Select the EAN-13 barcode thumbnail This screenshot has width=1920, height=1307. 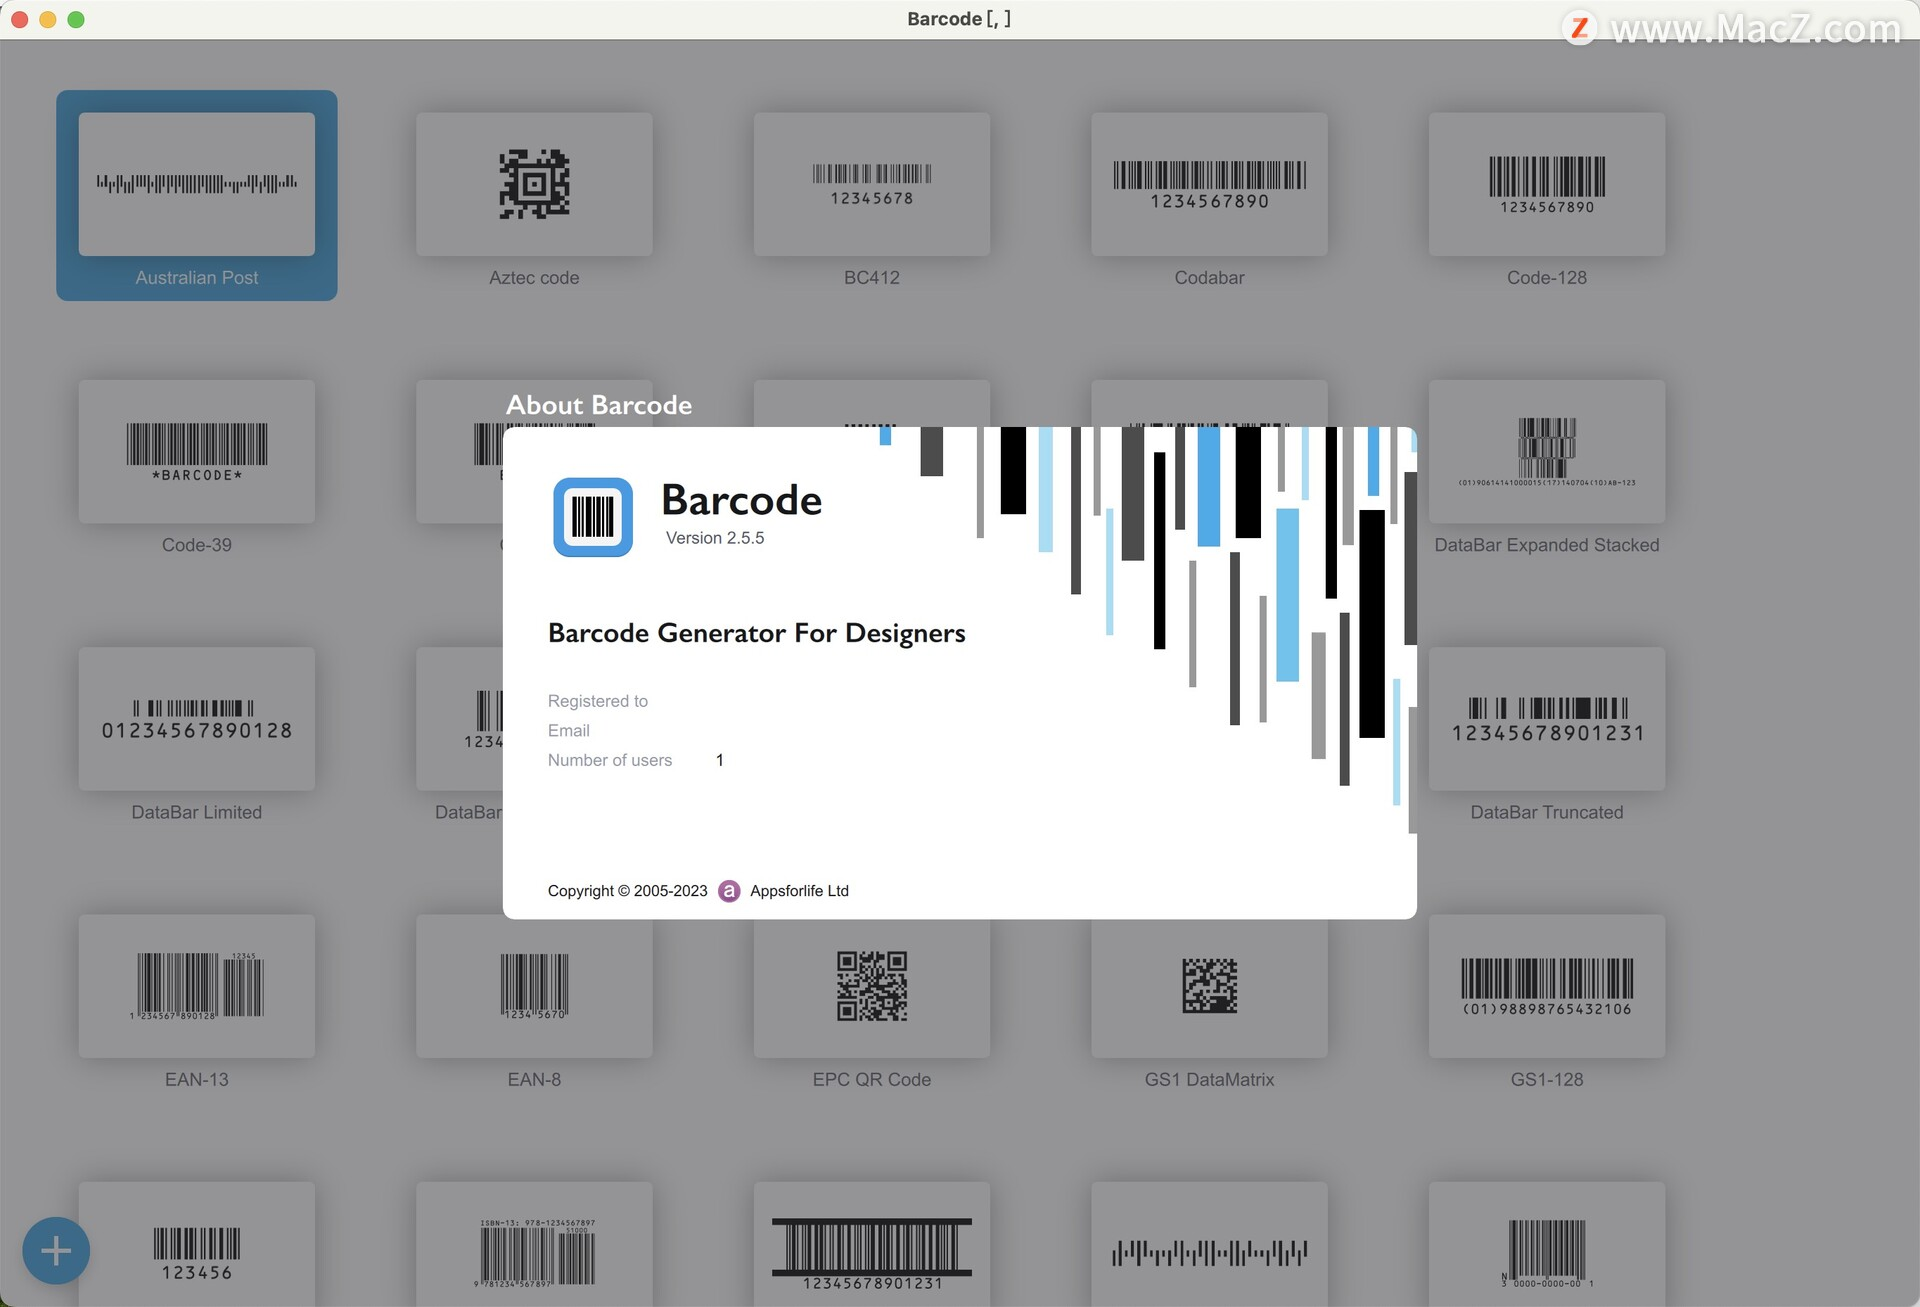[x=197, y=986]
